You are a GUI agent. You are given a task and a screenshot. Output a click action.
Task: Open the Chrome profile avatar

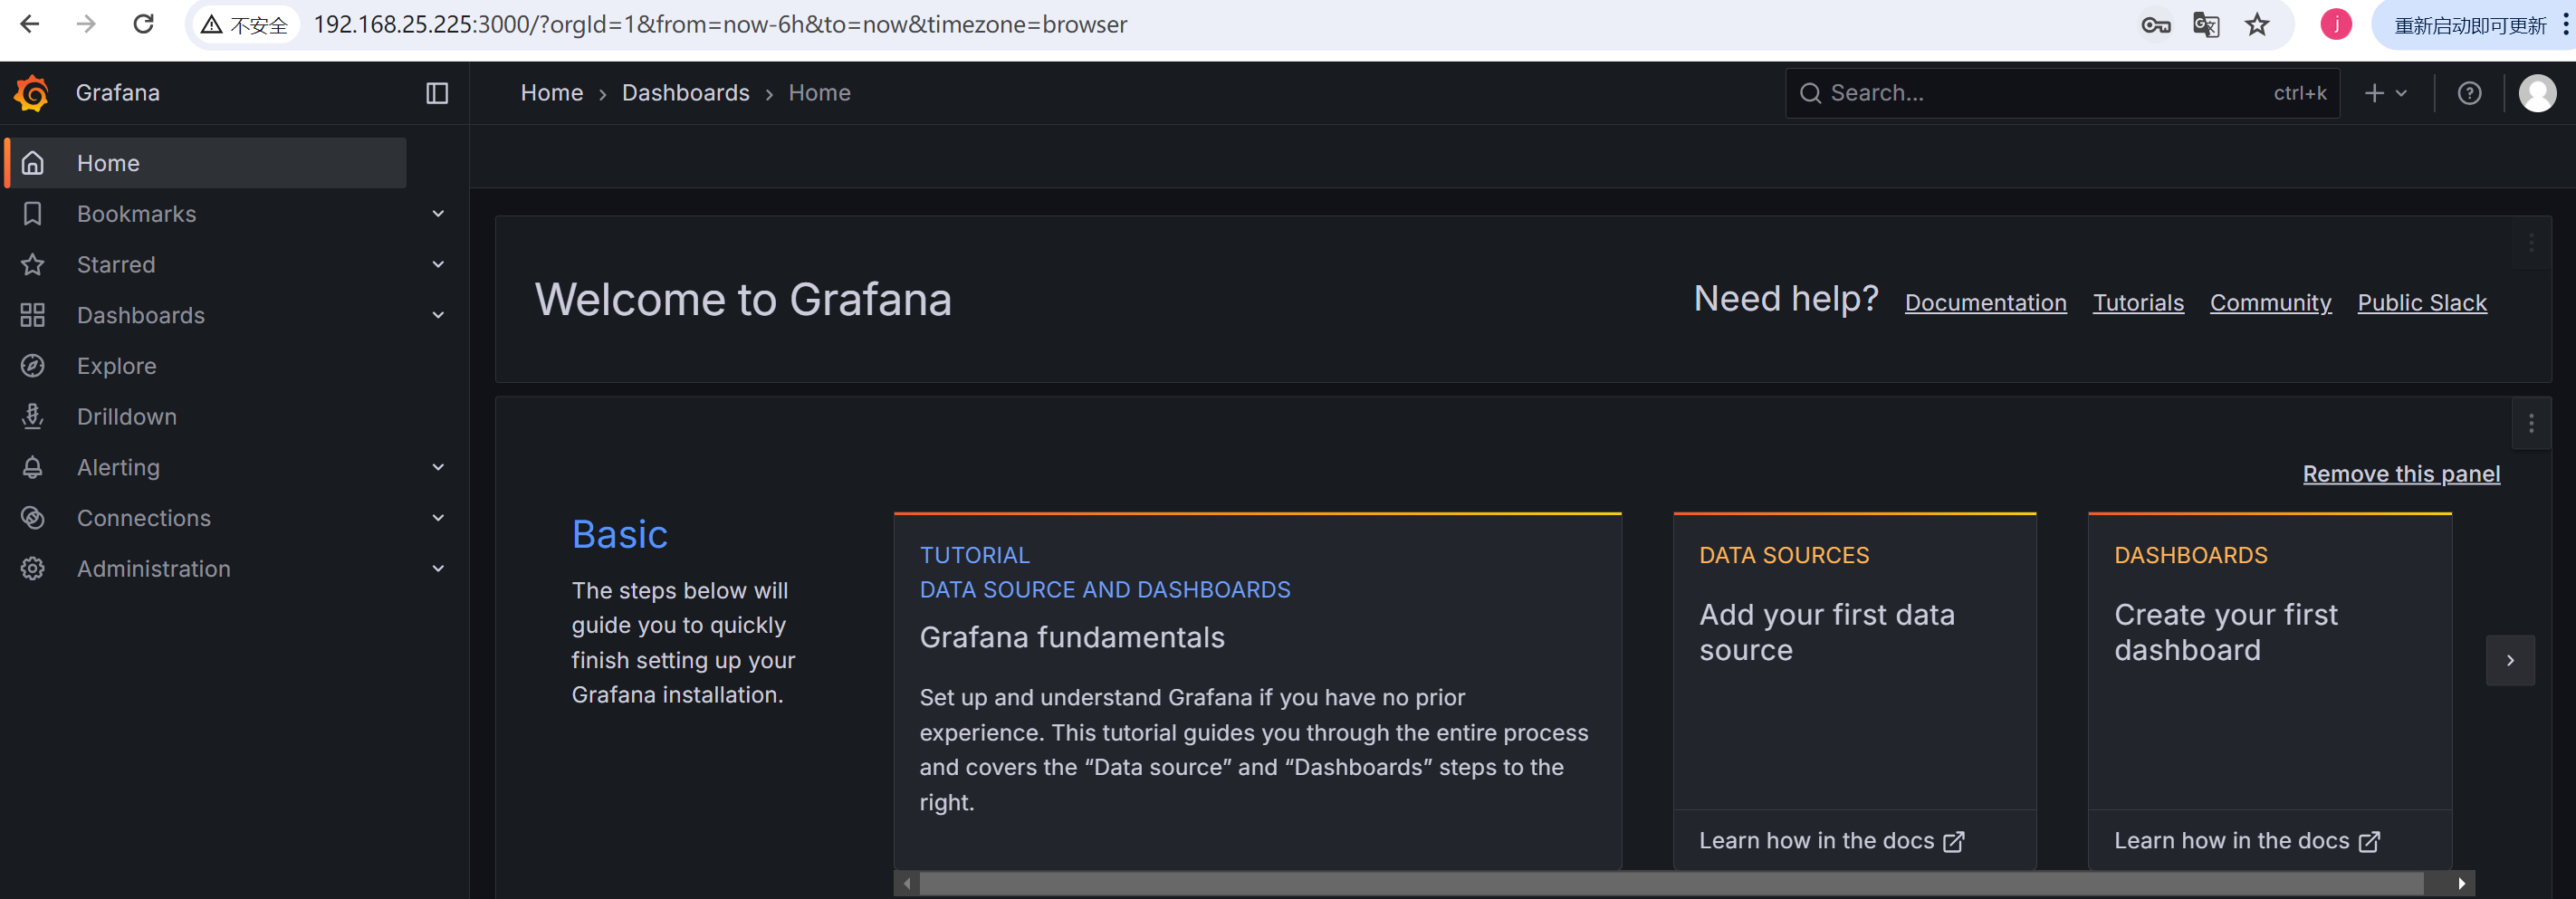pyautogui.click(x=2336, y=24)
